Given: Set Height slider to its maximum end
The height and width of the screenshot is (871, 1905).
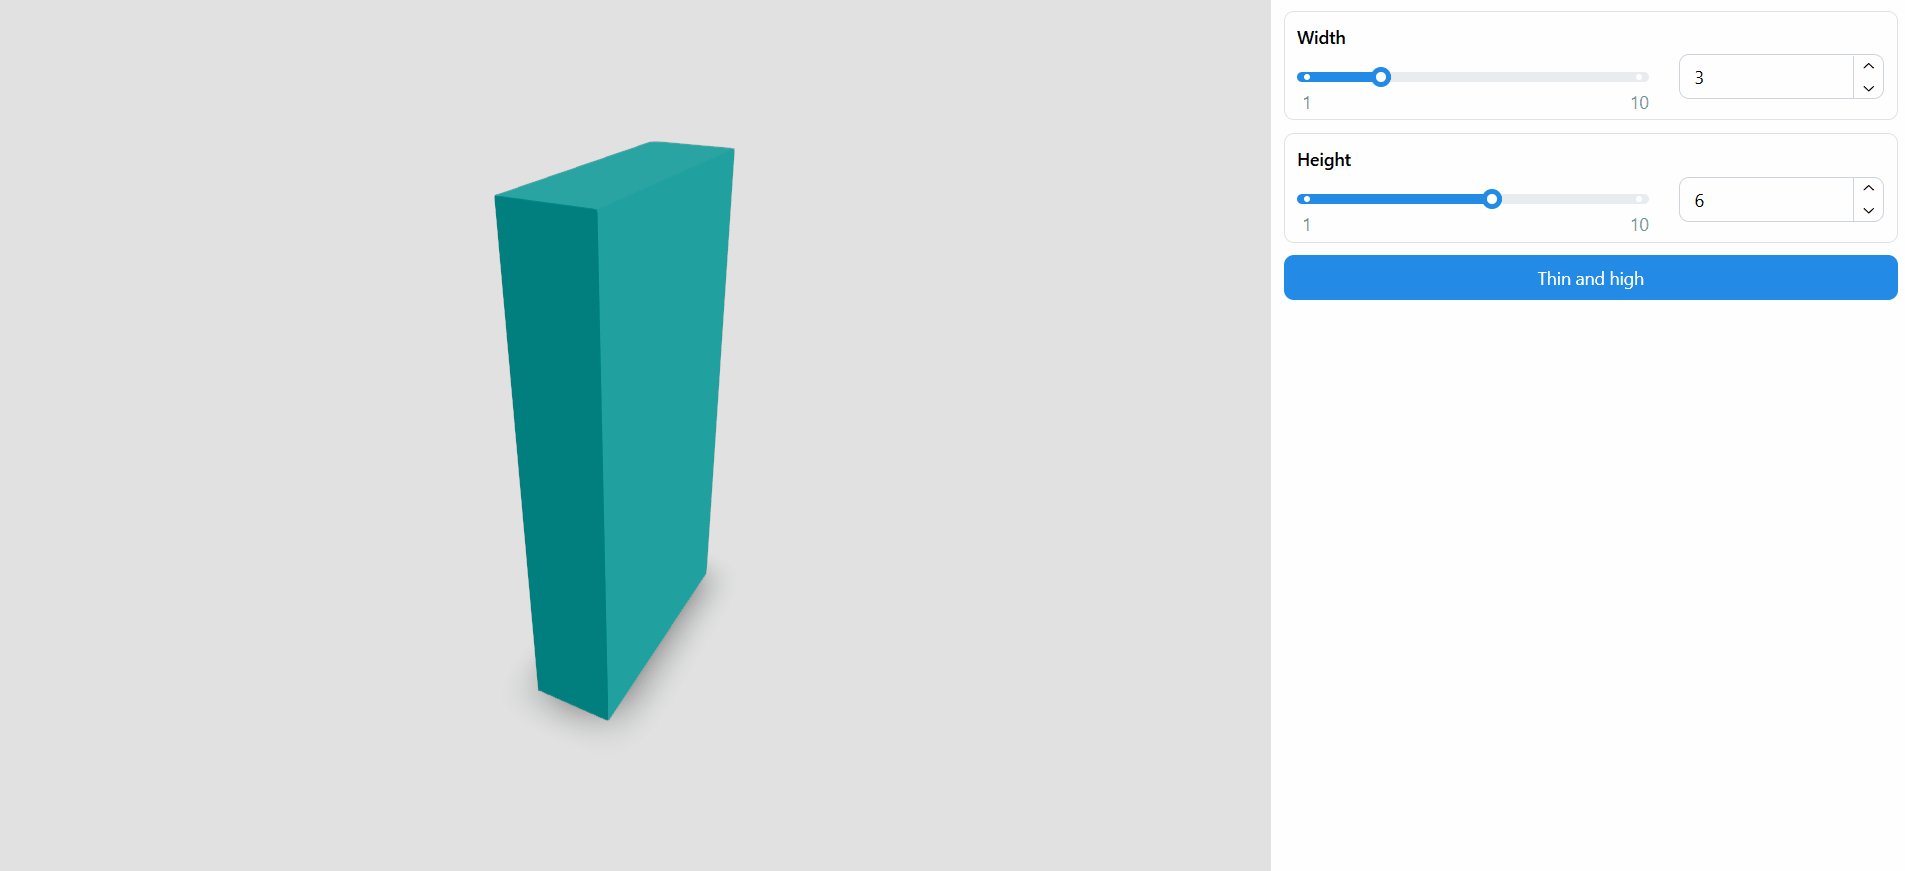Looking at the screenshot, I should (x=1640, y=199).
